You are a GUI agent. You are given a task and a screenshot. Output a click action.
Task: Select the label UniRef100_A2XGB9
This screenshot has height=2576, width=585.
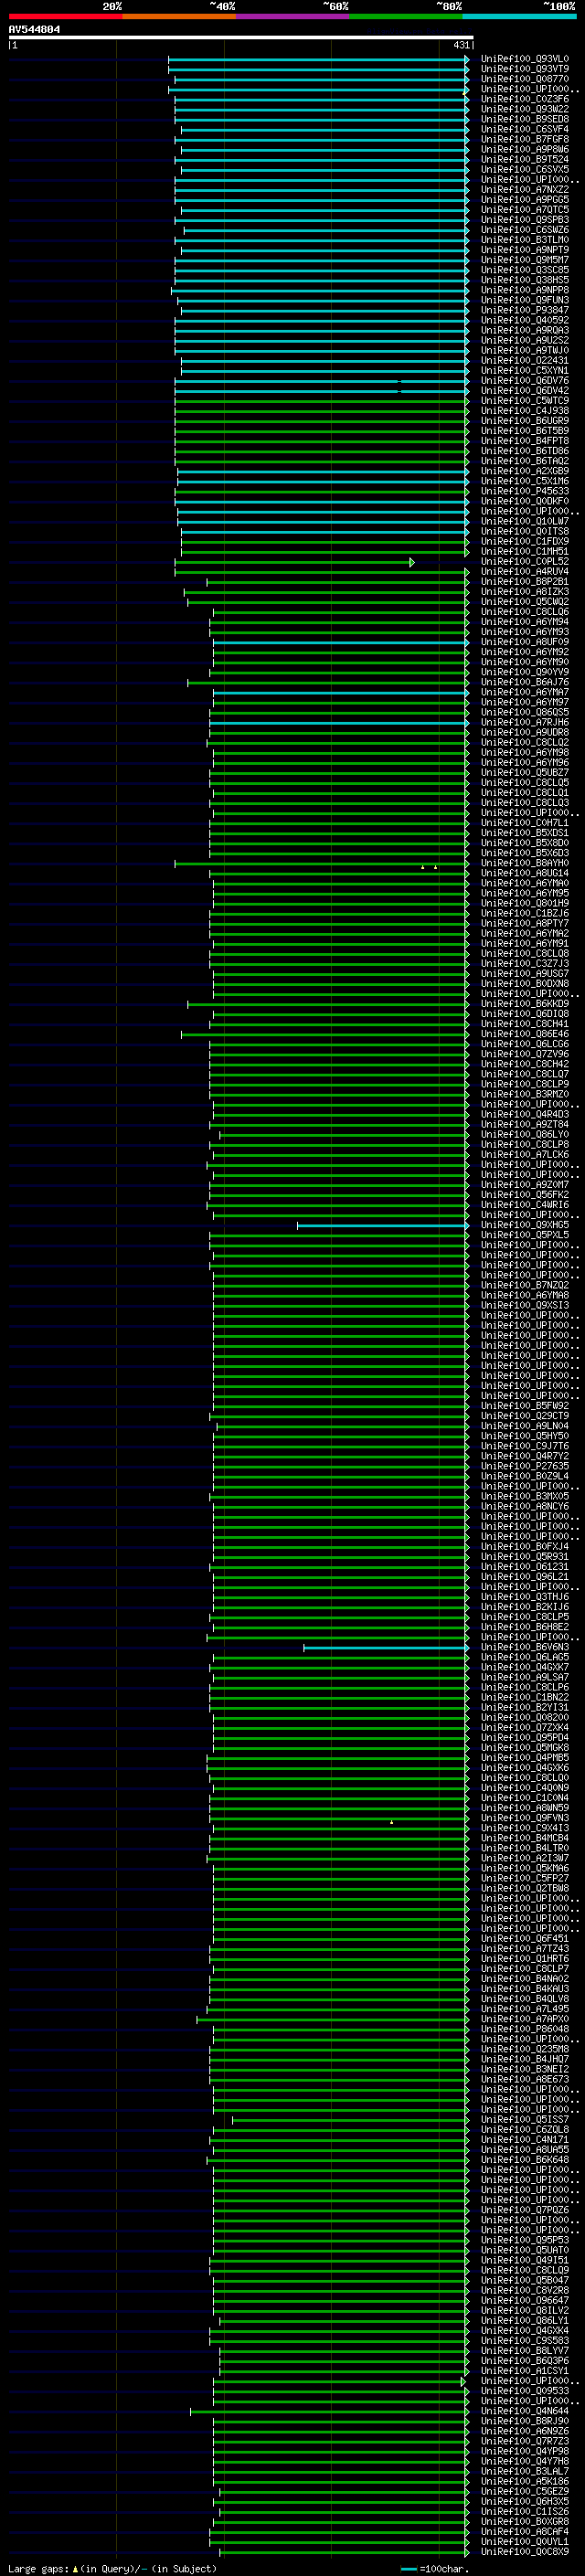[x=524, y=471]
